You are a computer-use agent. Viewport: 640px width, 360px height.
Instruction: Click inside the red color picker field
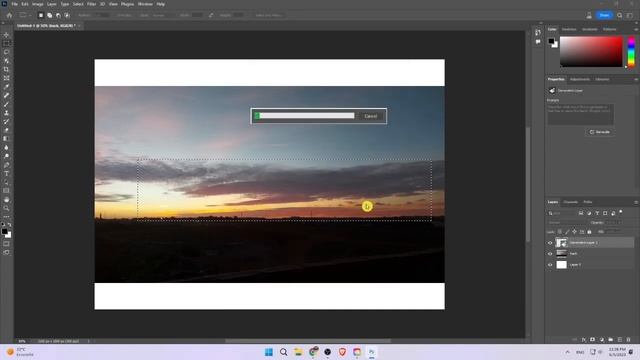coord(591,52)
